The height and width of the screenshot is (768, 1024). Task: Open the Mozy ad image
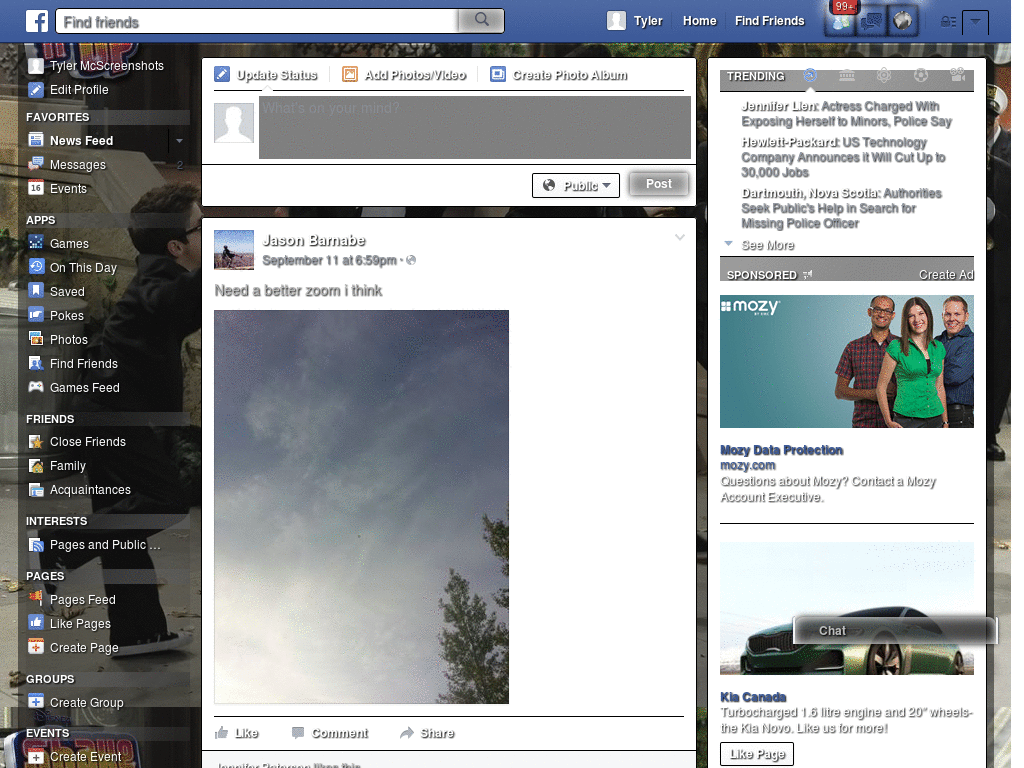pos(846,361)
